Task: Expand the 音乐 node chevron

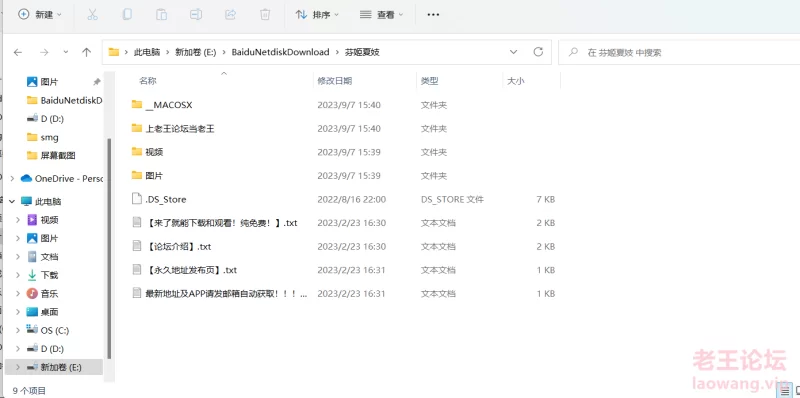Action: [18, 293]
